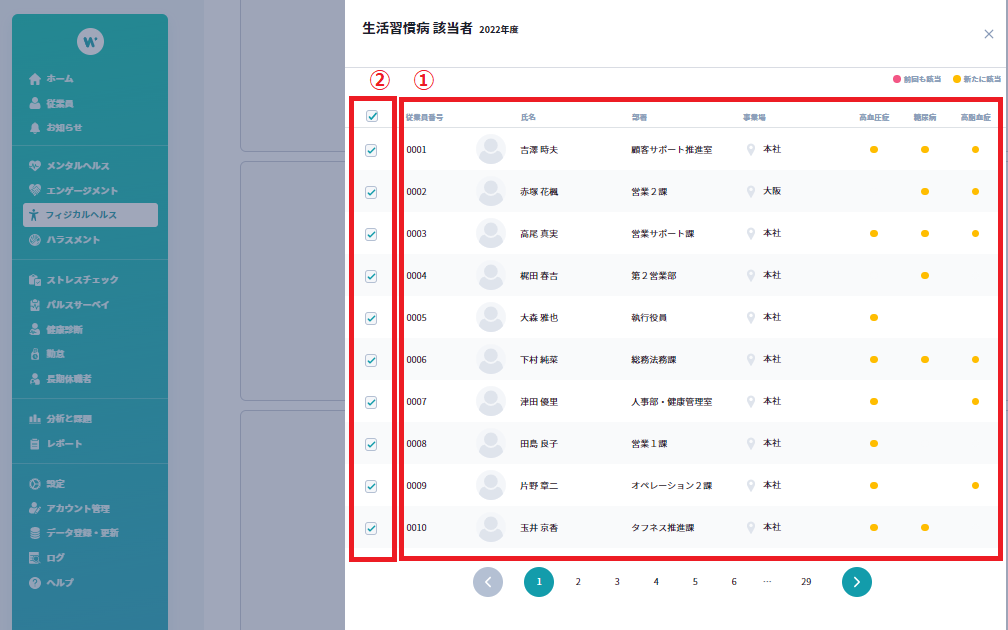Click location pin for 大阪 in row 0002
Screen dimensions: 1008x630
(750, 192)
